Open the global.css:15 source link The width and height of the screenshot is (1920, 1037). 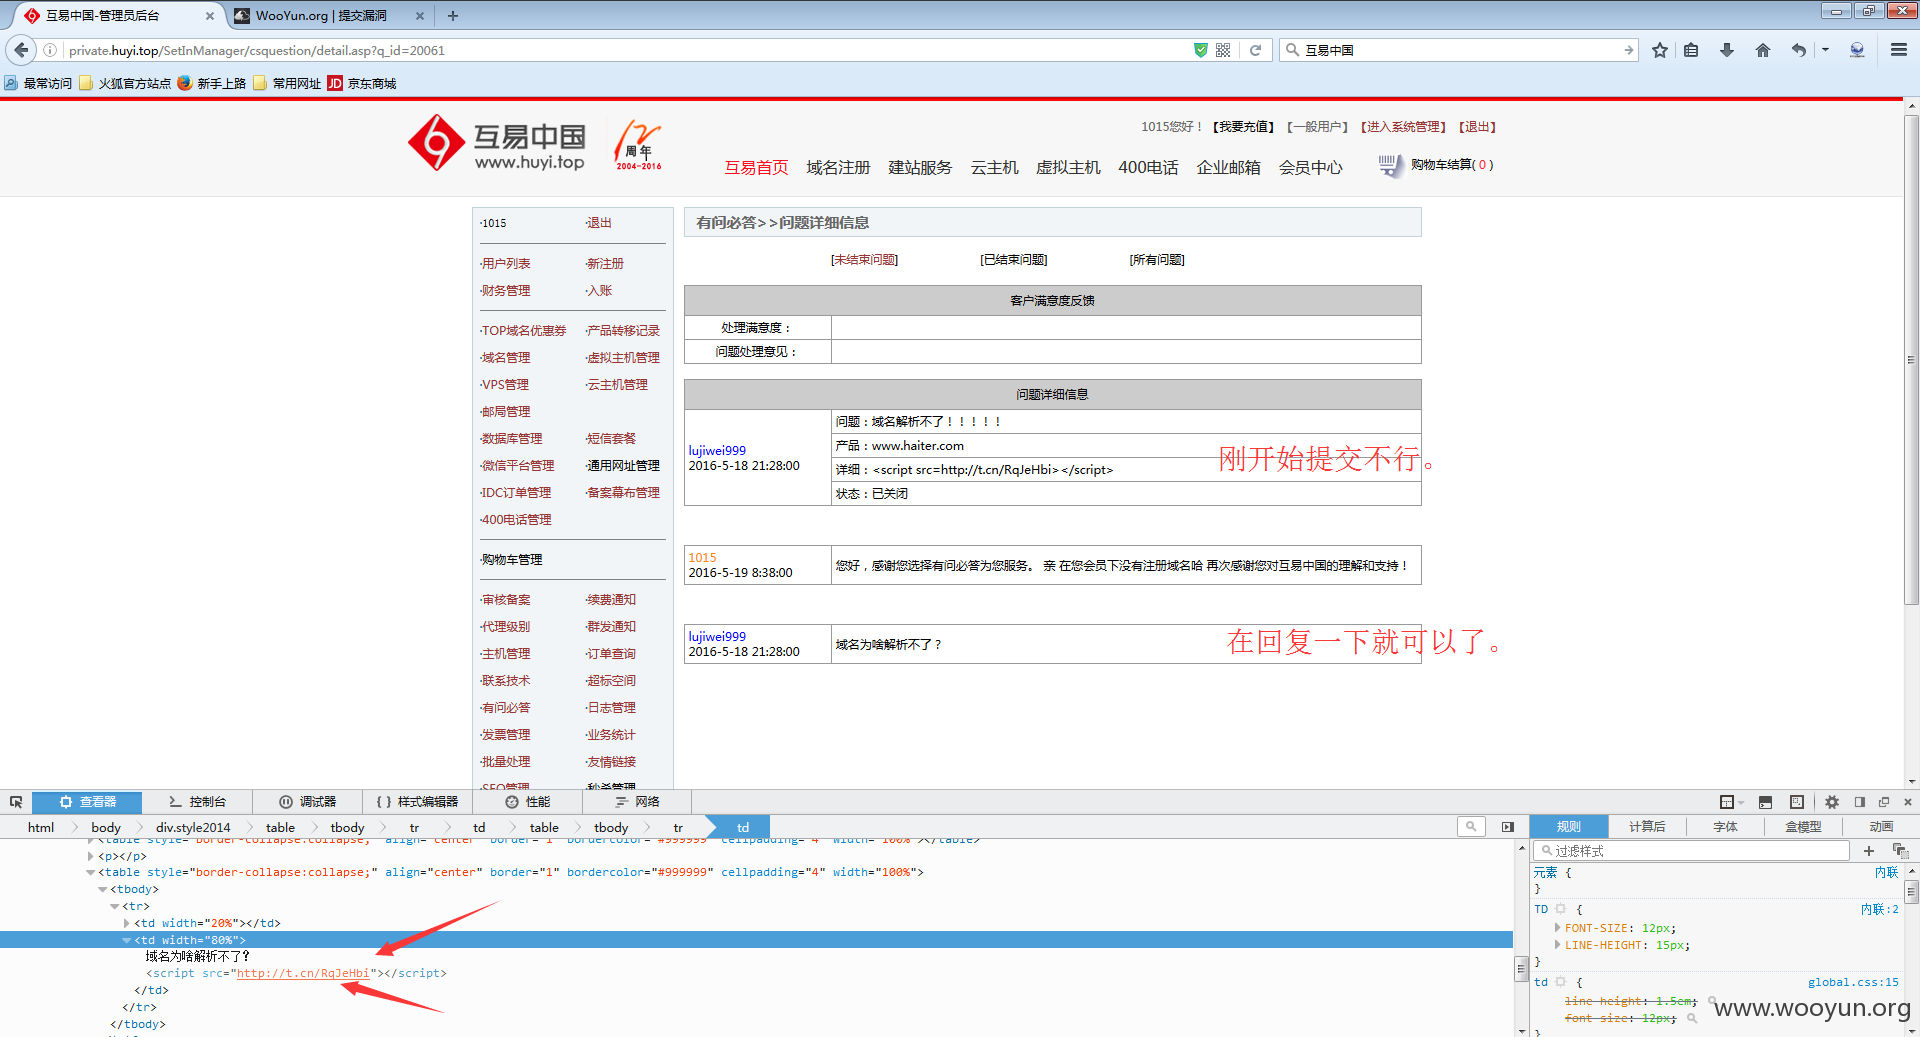[x=1853, y=982]
